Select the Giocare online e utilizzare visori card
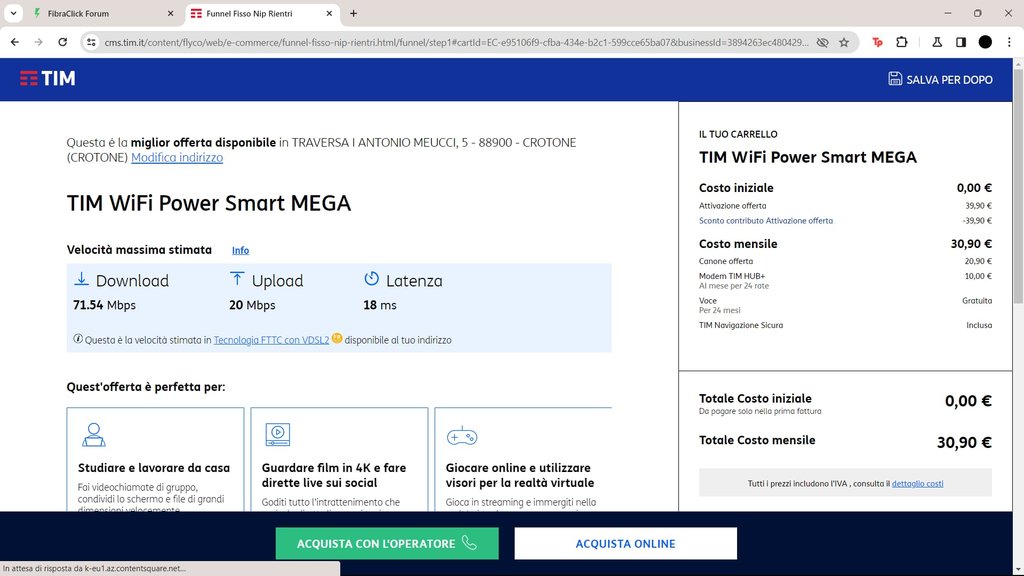The height and width of the screenshot is (576, 1024). [523, 460]
